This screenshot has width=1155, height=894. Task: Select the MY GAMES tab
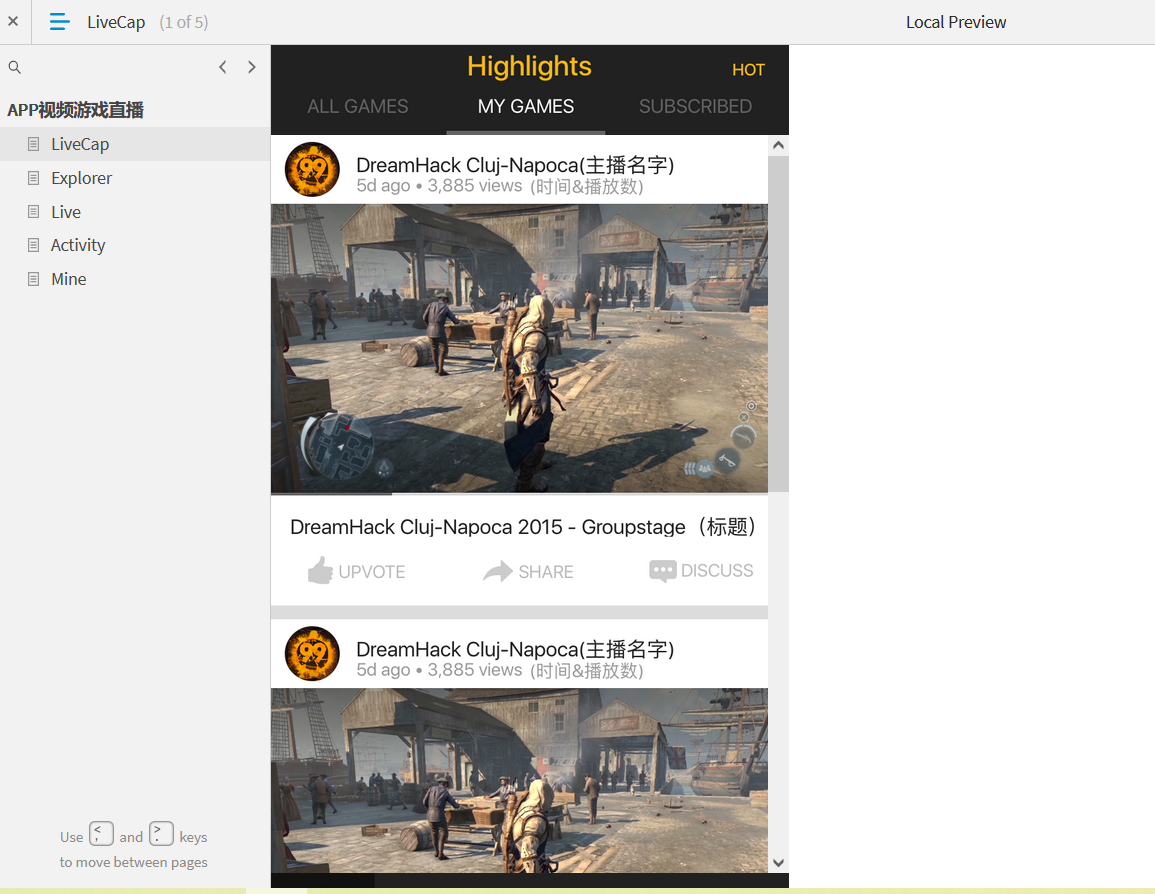[525, 107]
